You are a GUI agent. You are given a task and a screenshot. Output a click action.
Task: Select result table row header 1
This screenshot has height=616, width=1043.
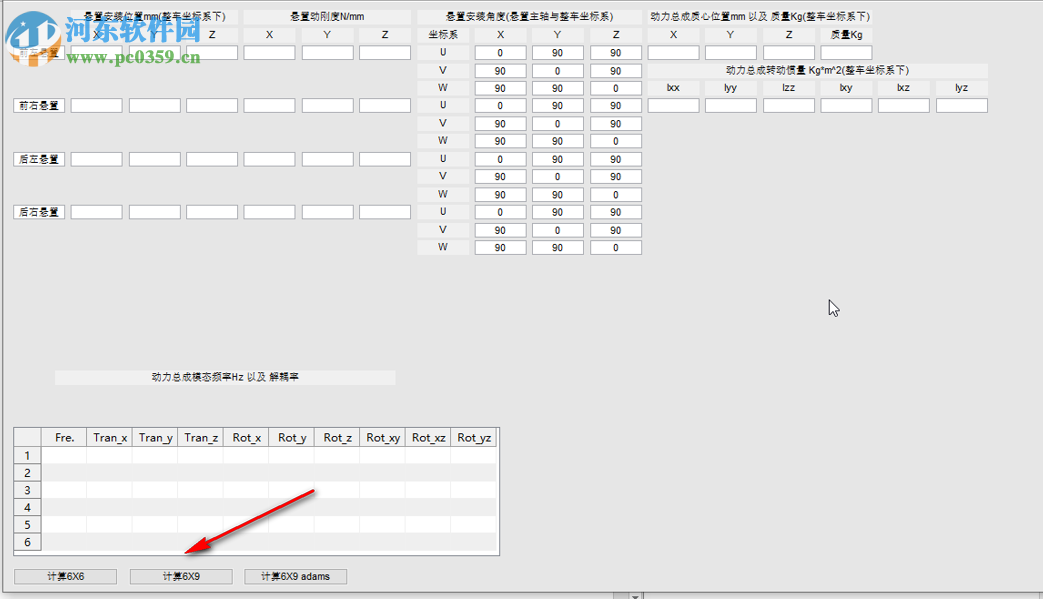(27, 455)
